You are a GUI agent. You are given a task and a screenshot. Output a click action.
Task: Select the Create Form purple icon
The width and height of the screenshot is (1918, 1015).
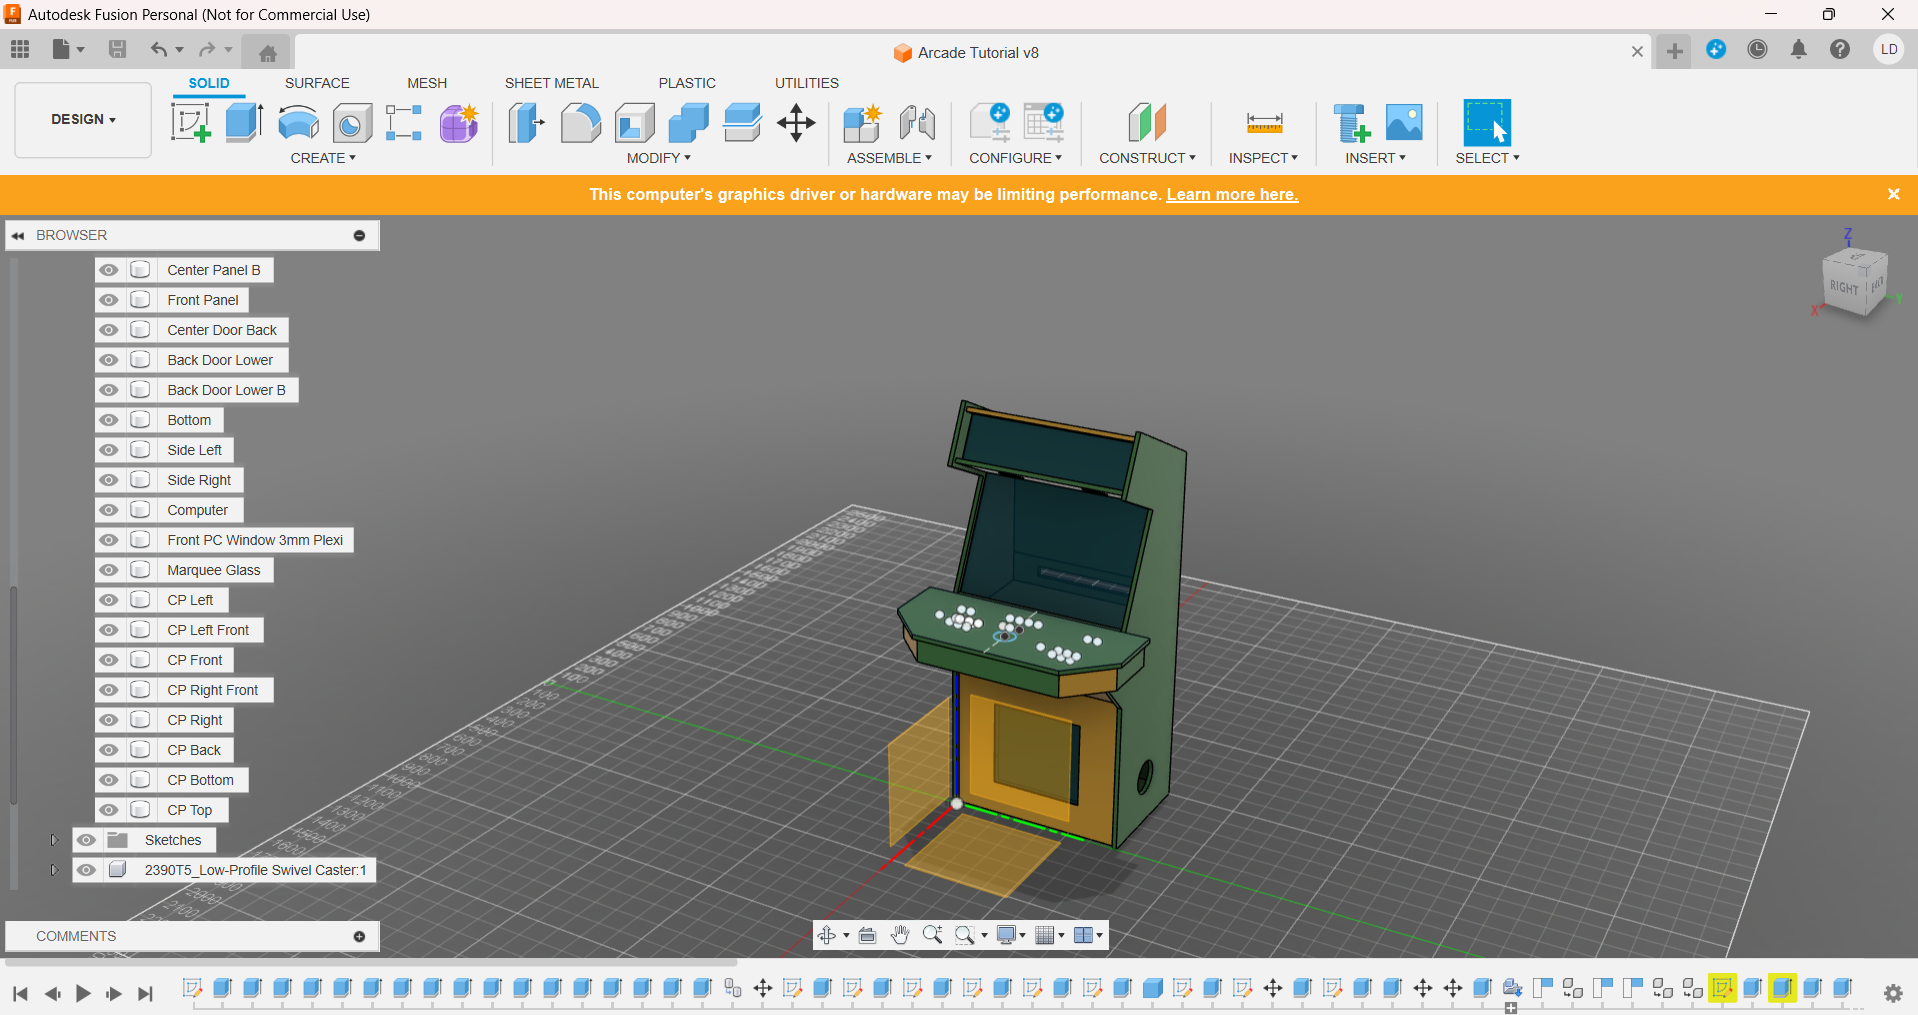tap(459, 123)
